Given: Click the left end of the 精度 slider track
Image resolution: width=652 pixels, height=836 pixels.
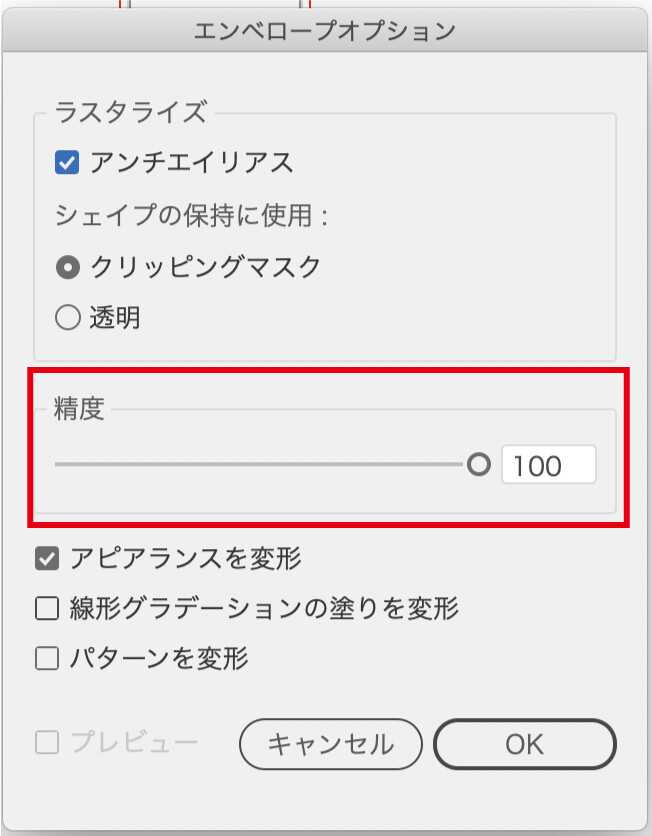Looking at the screenshot, I should click(x=58, y=465).
